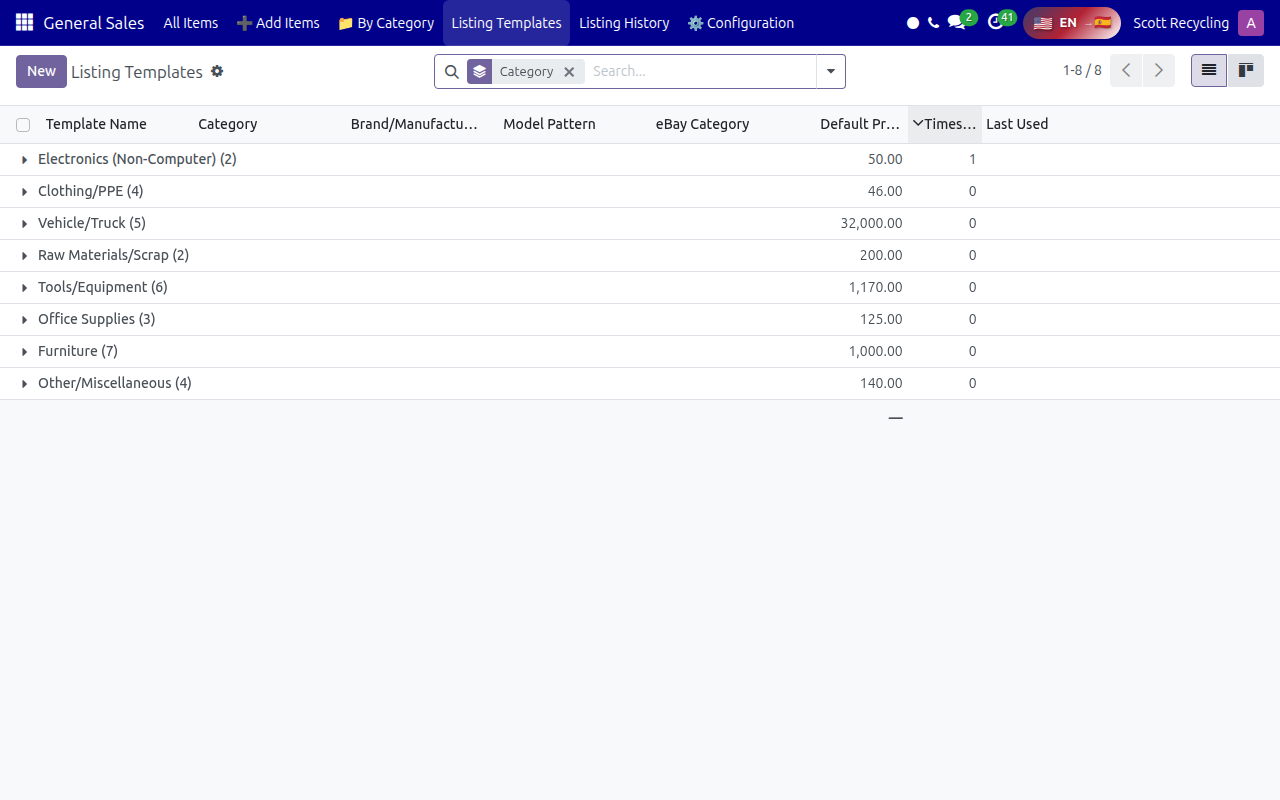The image size is (1280, 800).
Task: Click the 46.00 Clothing/PPE price total
Action: 885,191
